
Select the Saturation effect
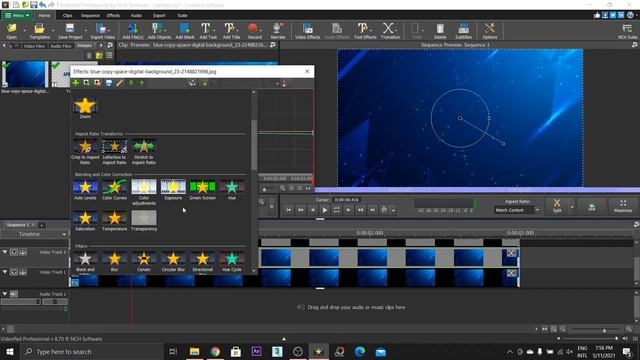point(85,220)
